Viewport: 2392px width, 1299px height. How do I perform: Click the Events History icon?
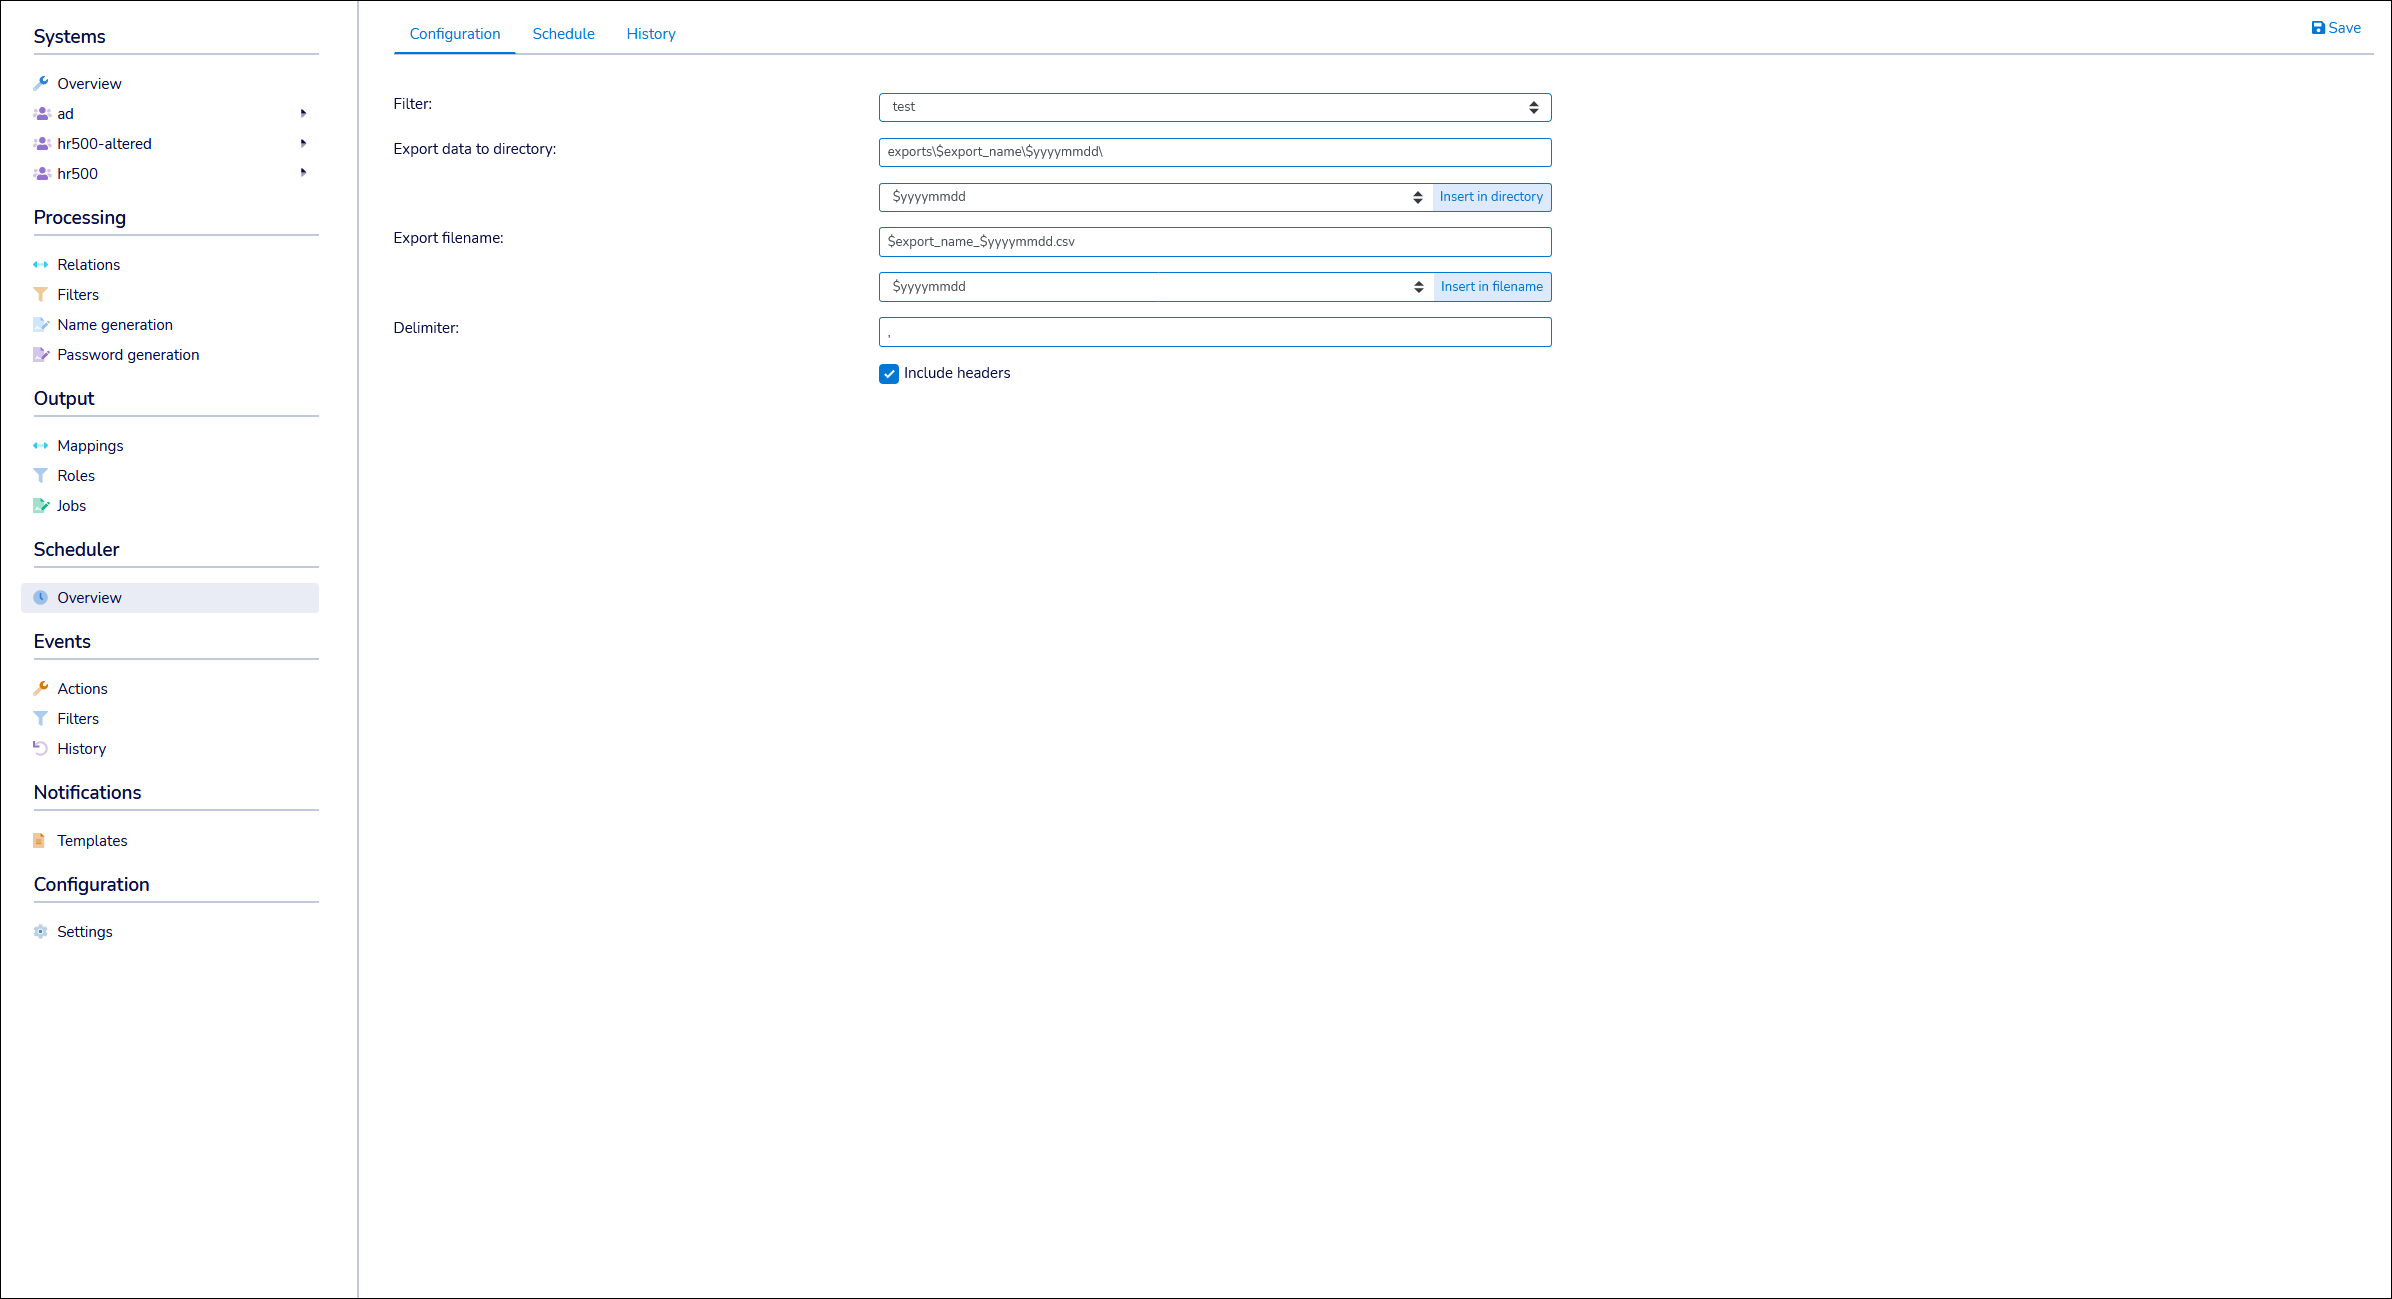pos(41,749)
